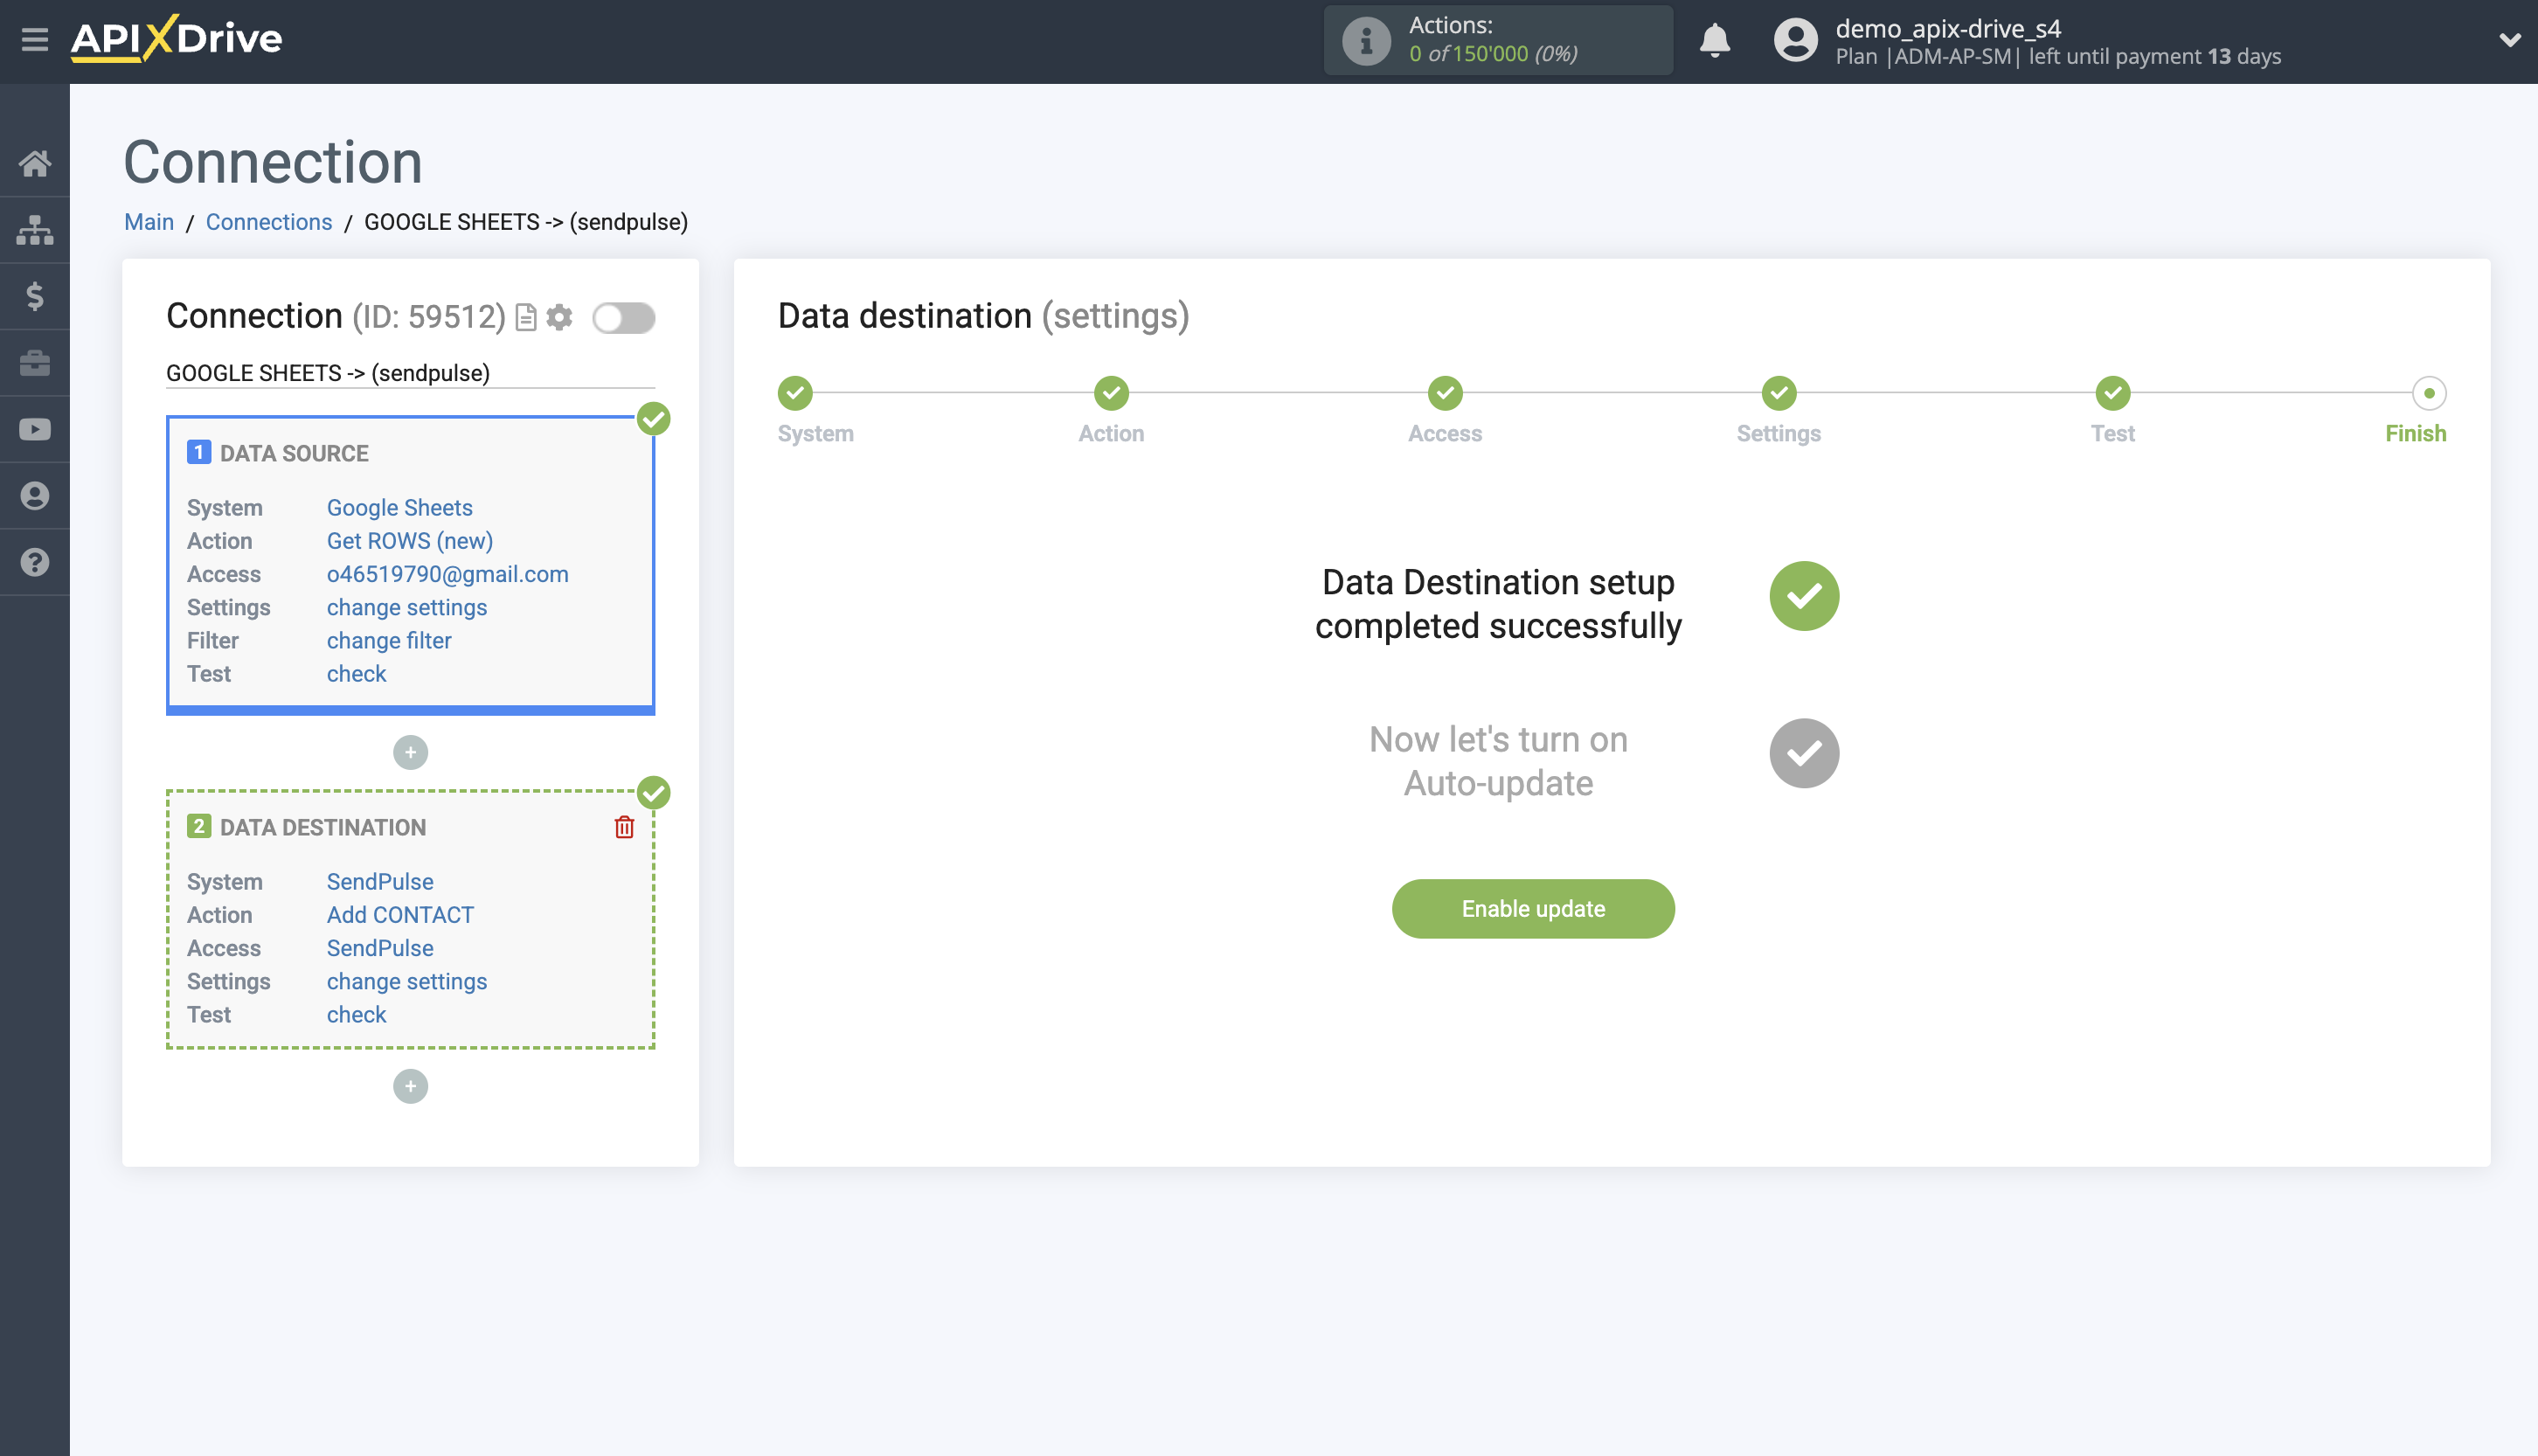The height and width of the screenshot is (1456, 2538).
Task: Edit the connection name field
Action: tap(410, 373)
